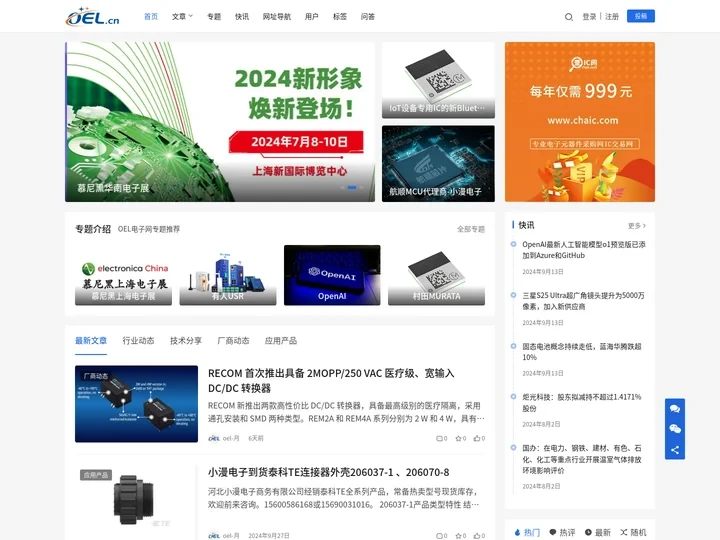
Task: Select 厂商动态 tab
Action: pyautogui.click(x=233, y=341)
